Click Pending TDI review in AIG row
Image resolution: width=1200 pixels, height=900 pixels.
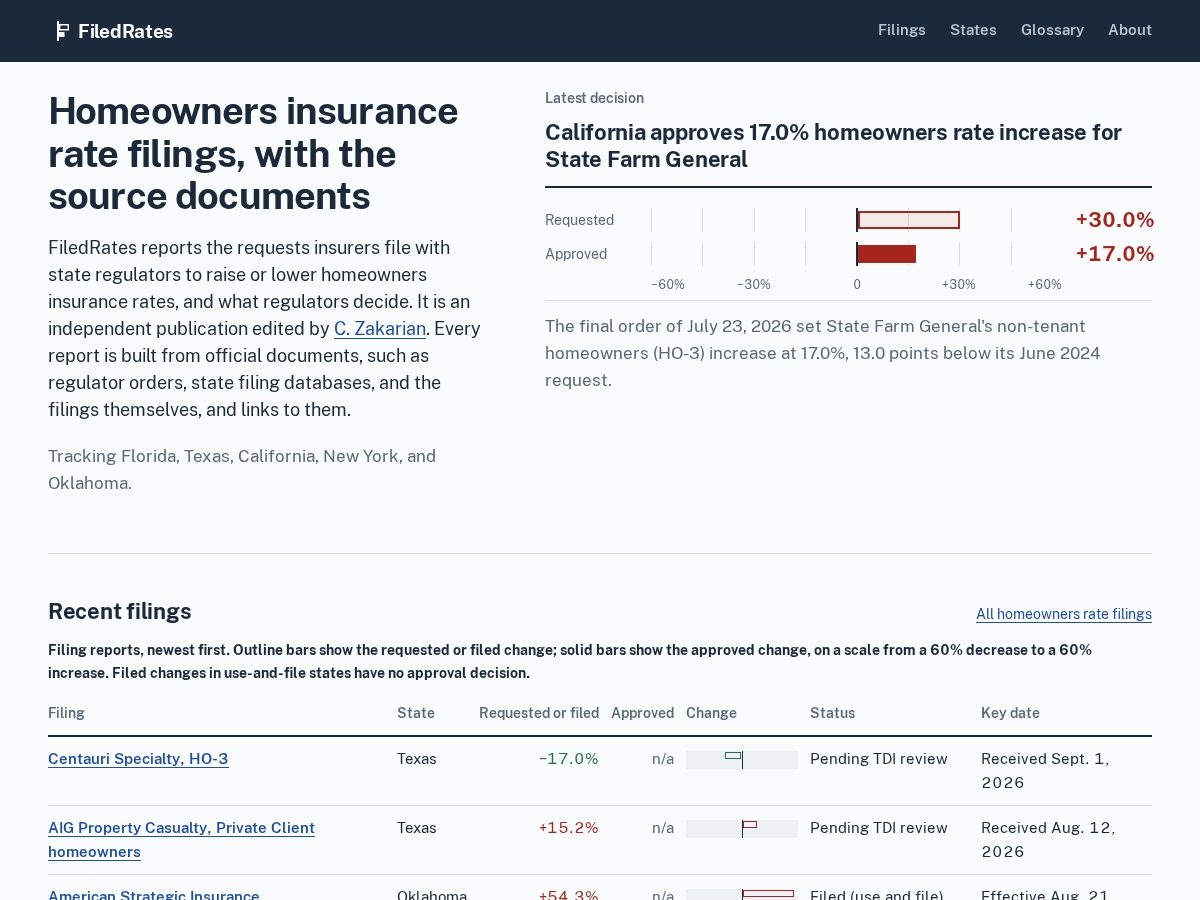[879, 828]
